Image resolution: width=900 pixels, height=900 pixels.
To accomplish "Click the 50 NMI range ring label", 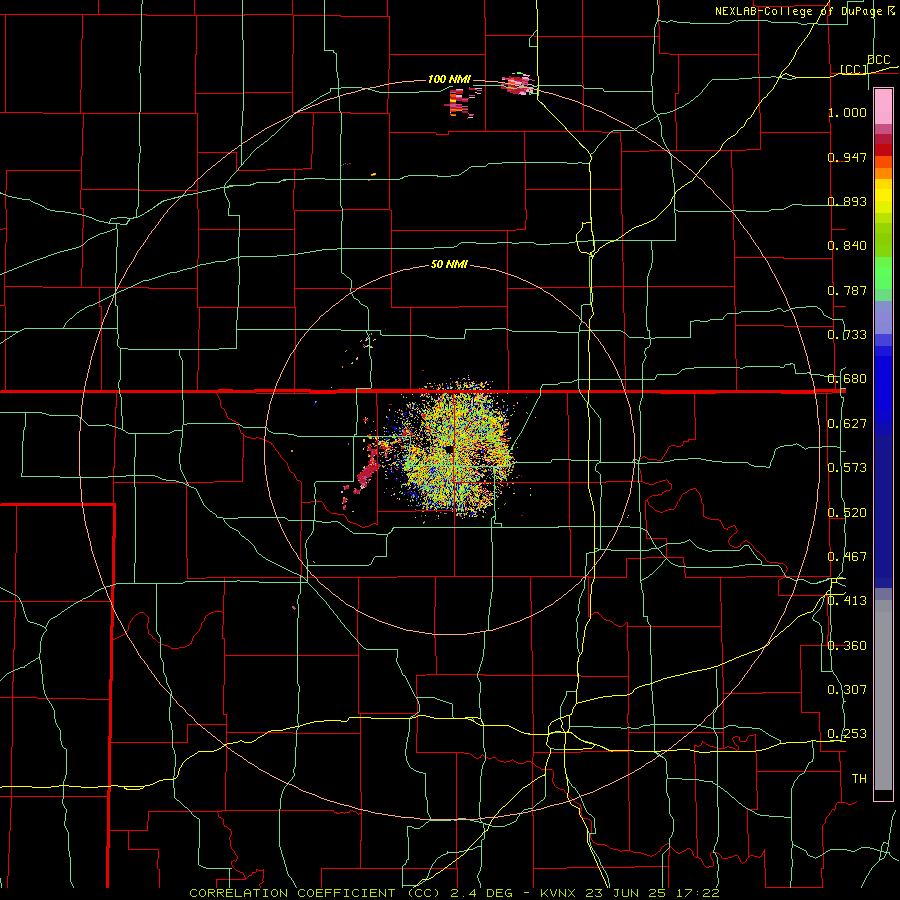I will tap(449, 265).
